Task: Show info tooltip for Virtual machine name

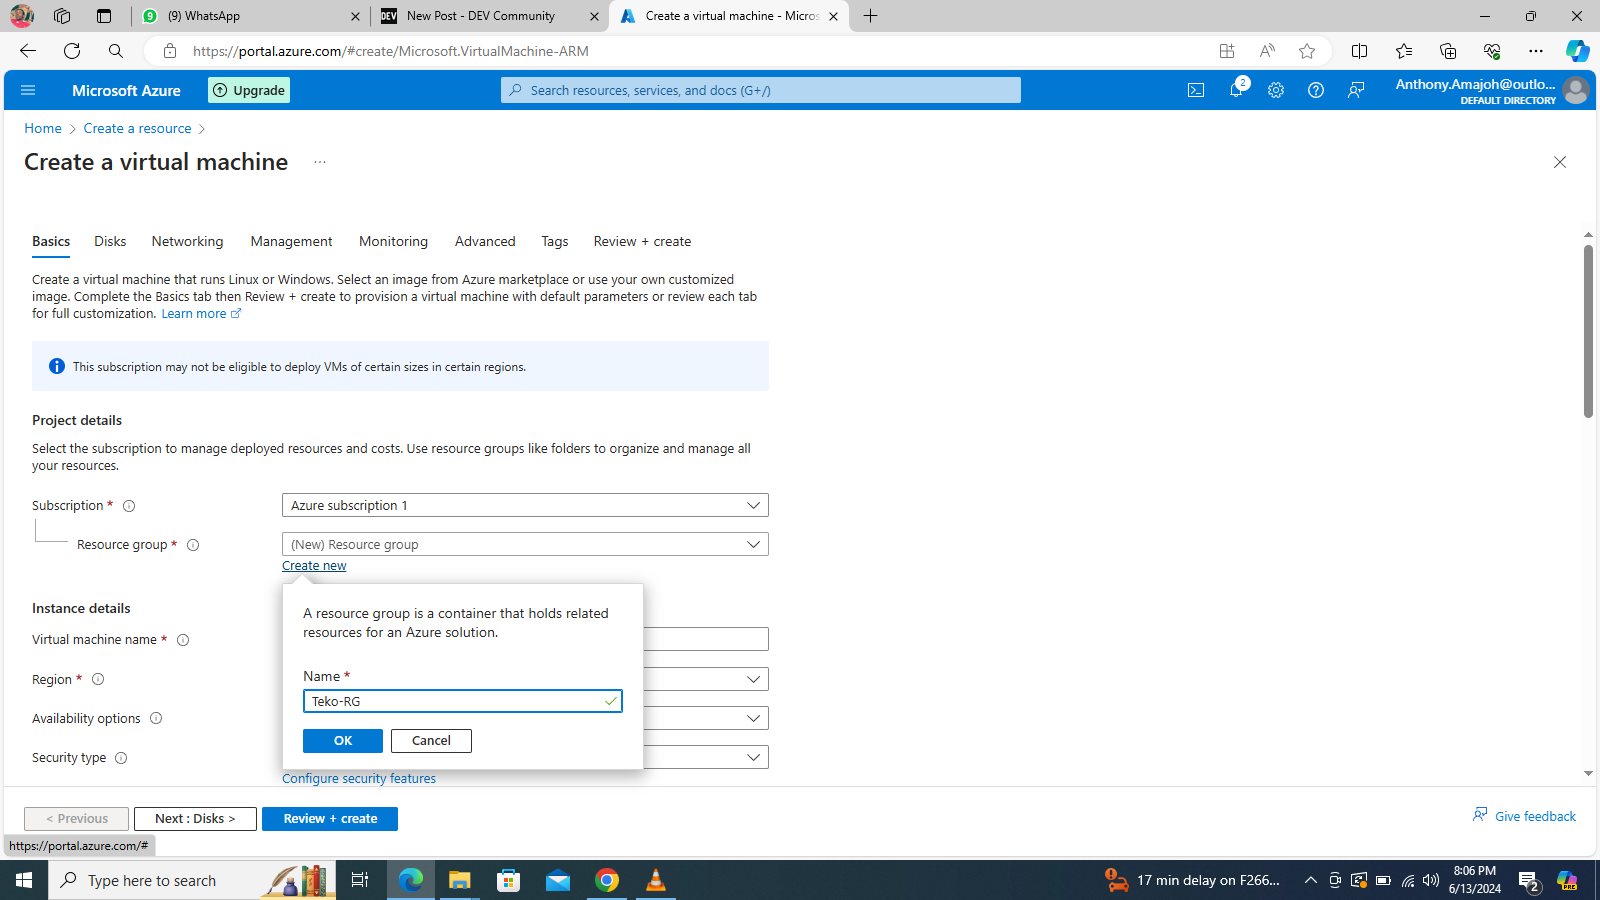Action: pos(183,640)
